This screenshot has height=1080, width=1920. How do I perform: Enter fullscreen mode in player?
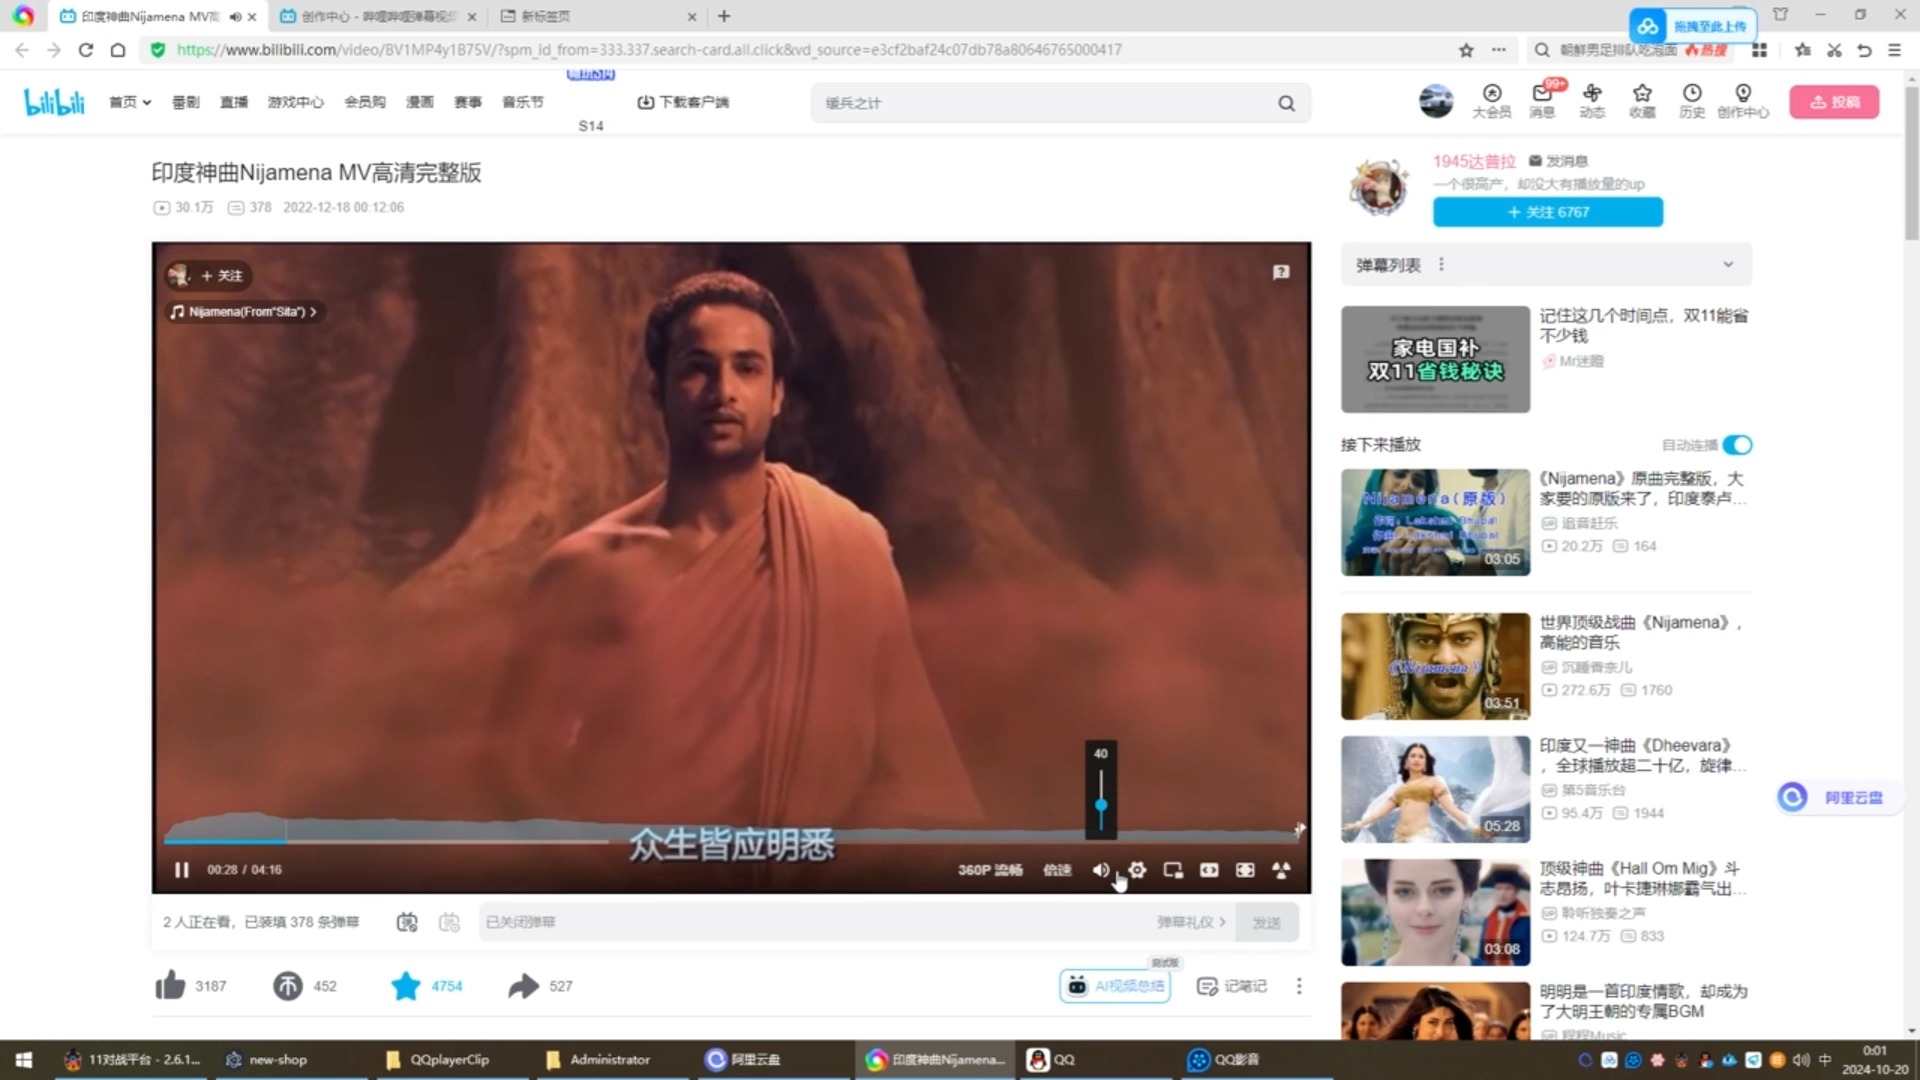(x=1281, y=870)
